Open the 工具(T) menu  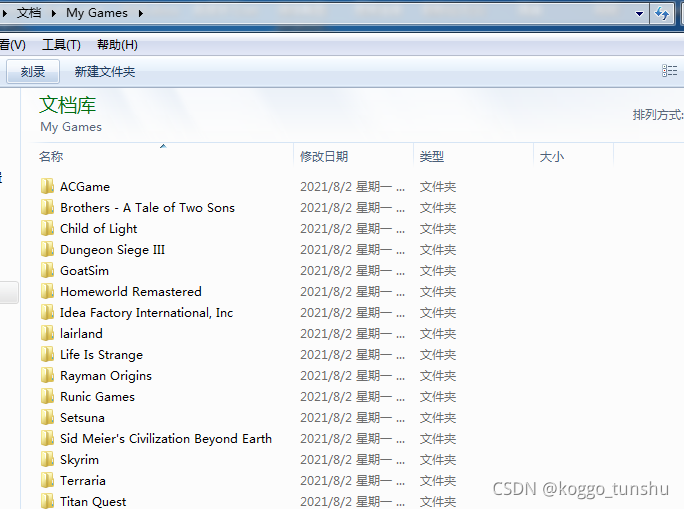(61, 44)
